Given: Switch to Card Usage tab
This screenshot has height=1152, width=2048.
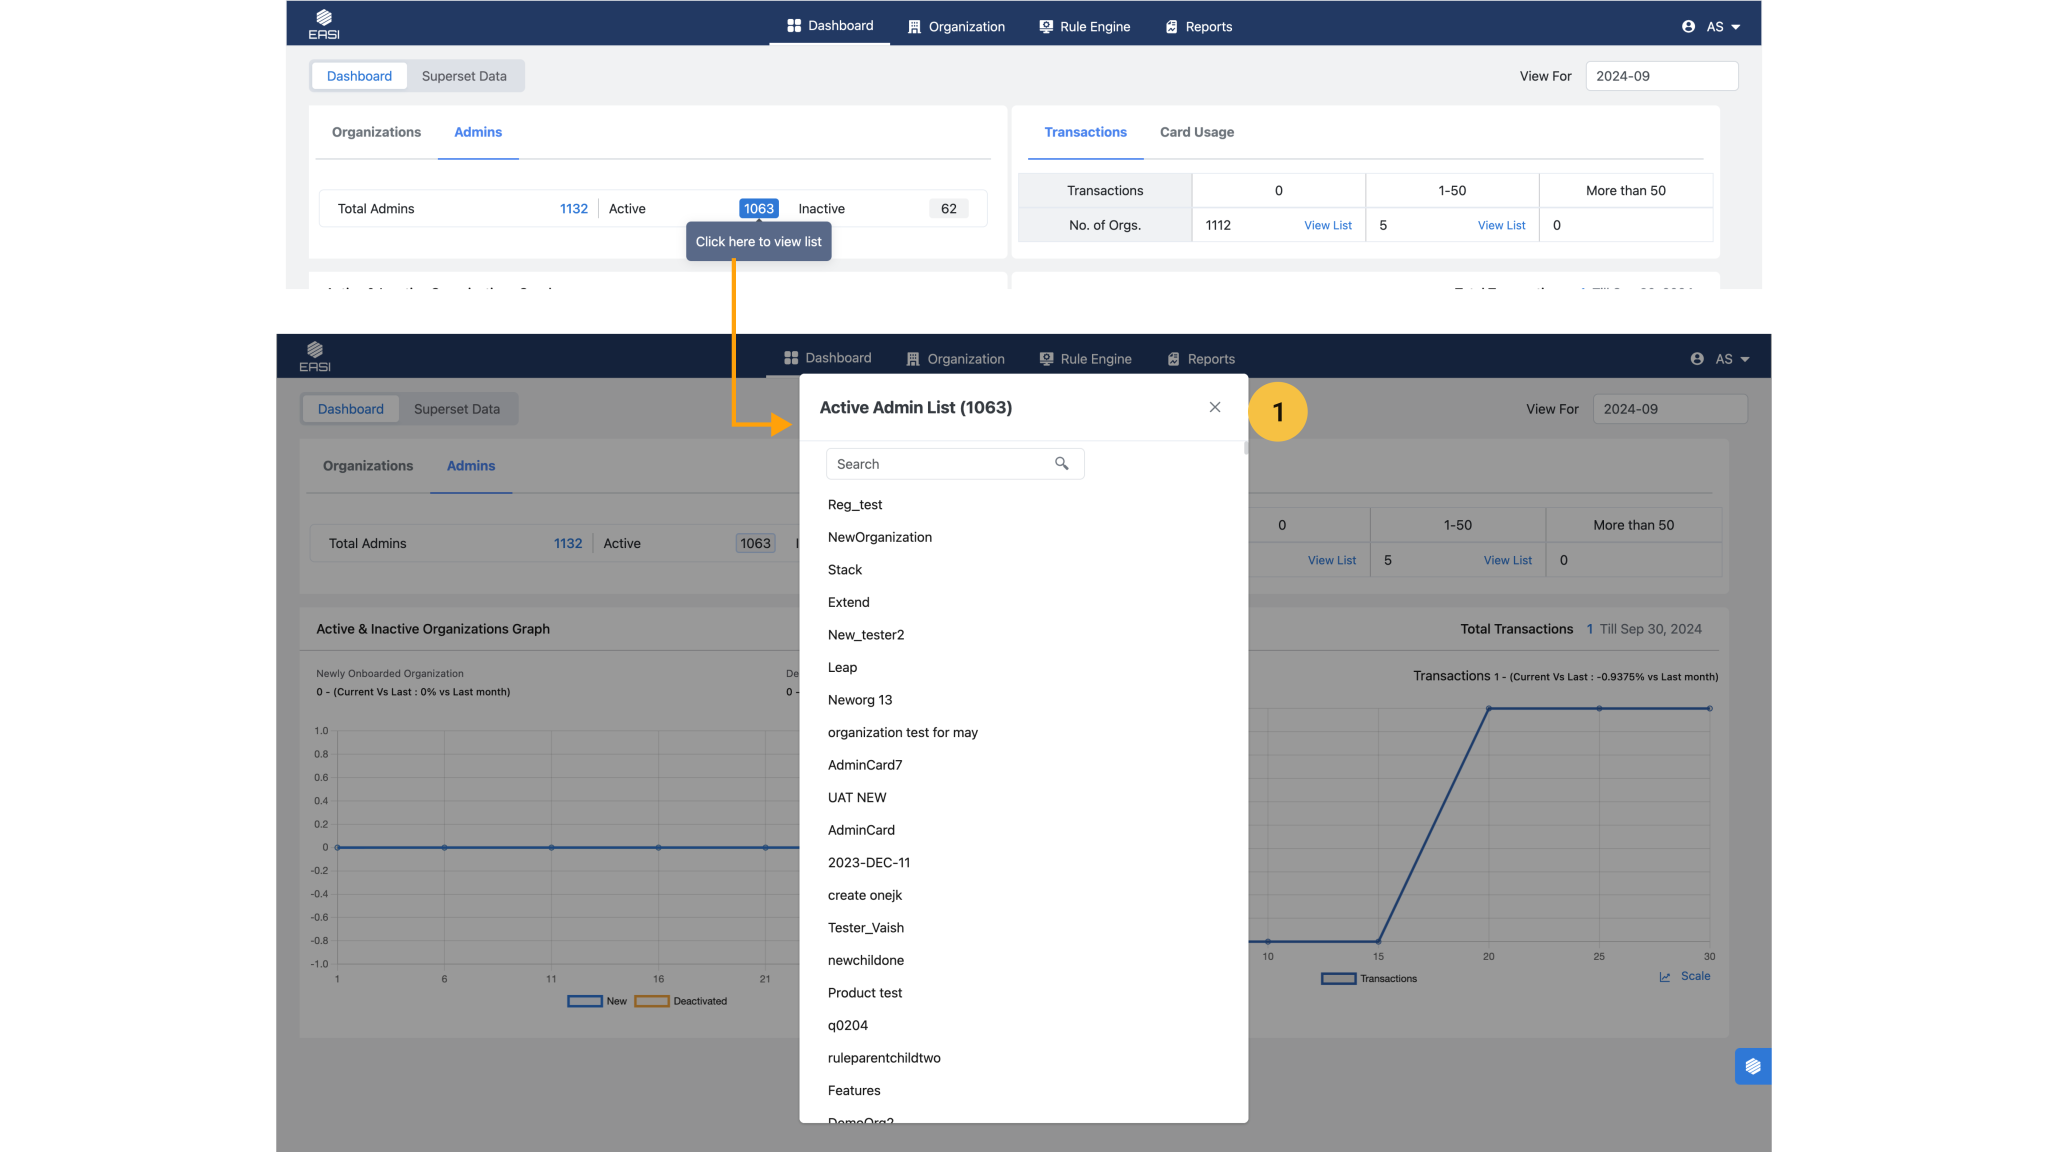Looking at the screenshot, I should pyautogui.click(x=1196, y=132).
